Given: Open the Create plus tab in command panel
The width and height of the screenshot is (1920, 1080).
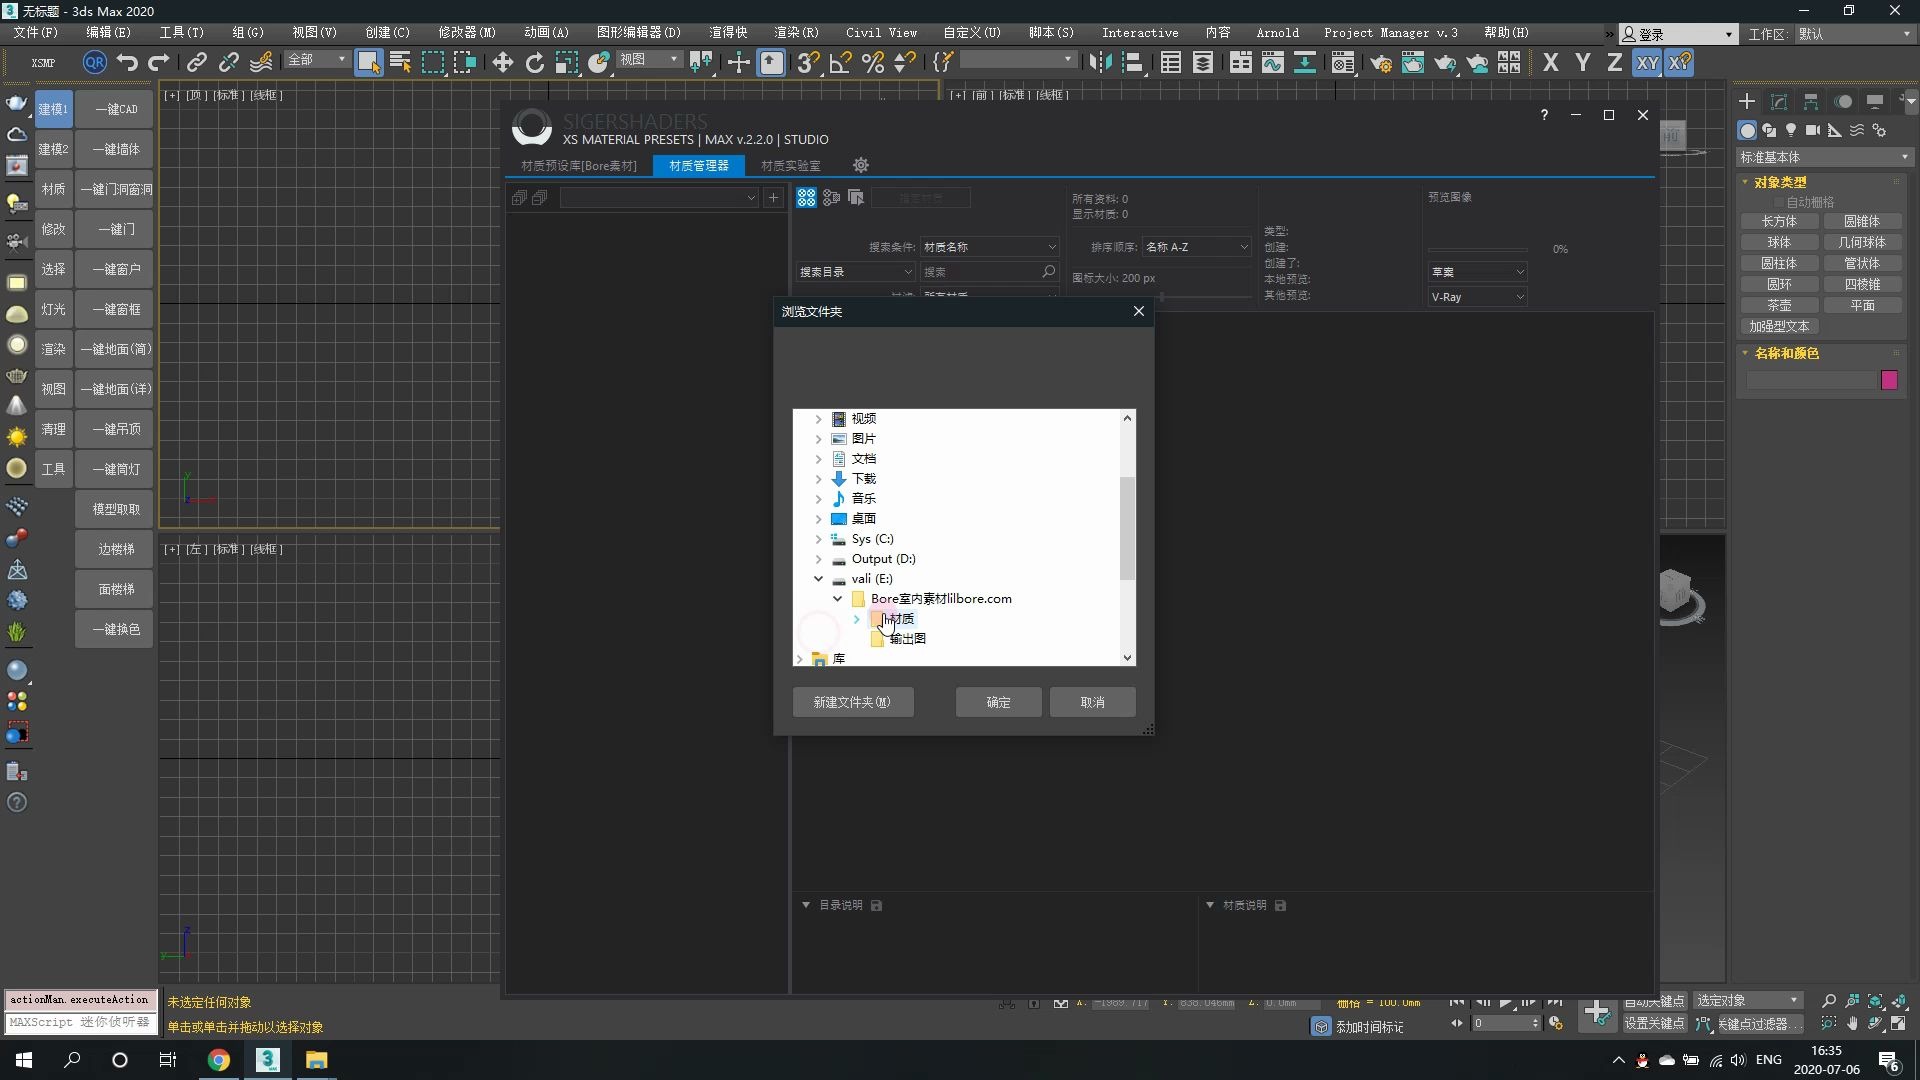Looking at the screenshot, I should tap(1747, 102).
